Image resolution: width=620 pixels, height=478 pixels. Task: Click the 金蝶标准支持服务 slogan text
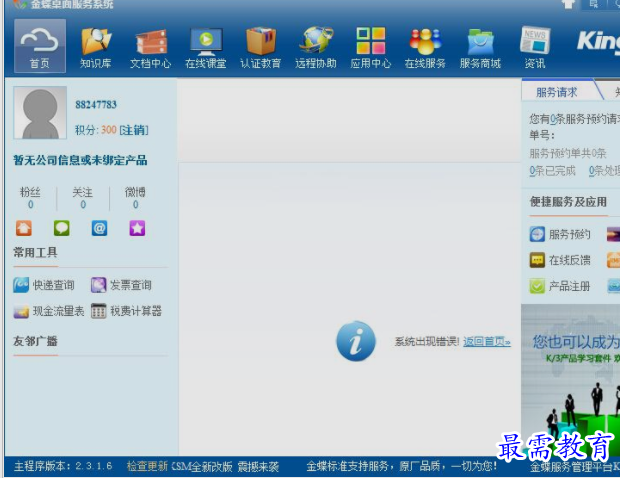pyautogui.click(x=401, y=467)
